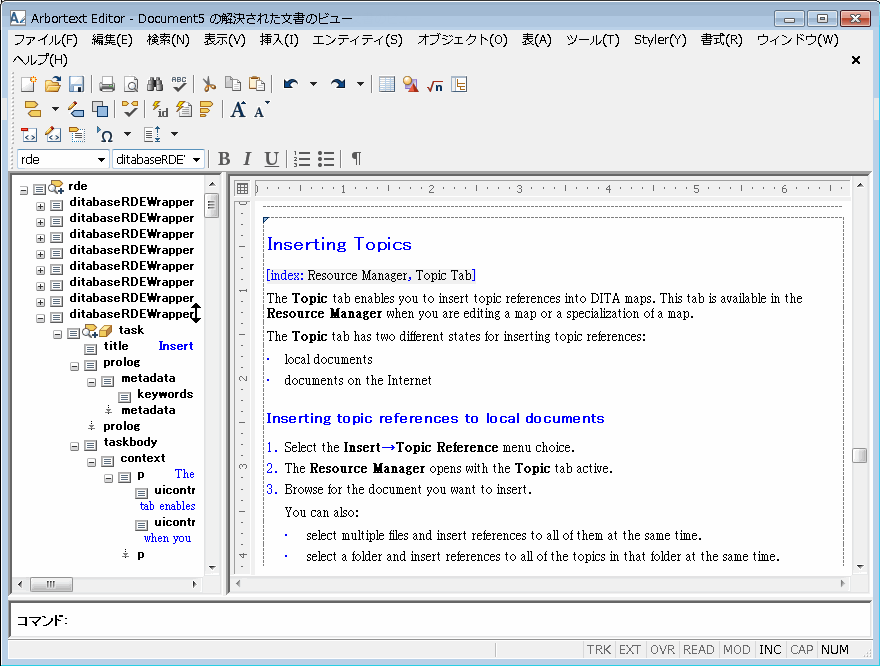Insert a table using the table grid icon
The height and width of the screenshot is (666, 880).
(x=387, y=84)
